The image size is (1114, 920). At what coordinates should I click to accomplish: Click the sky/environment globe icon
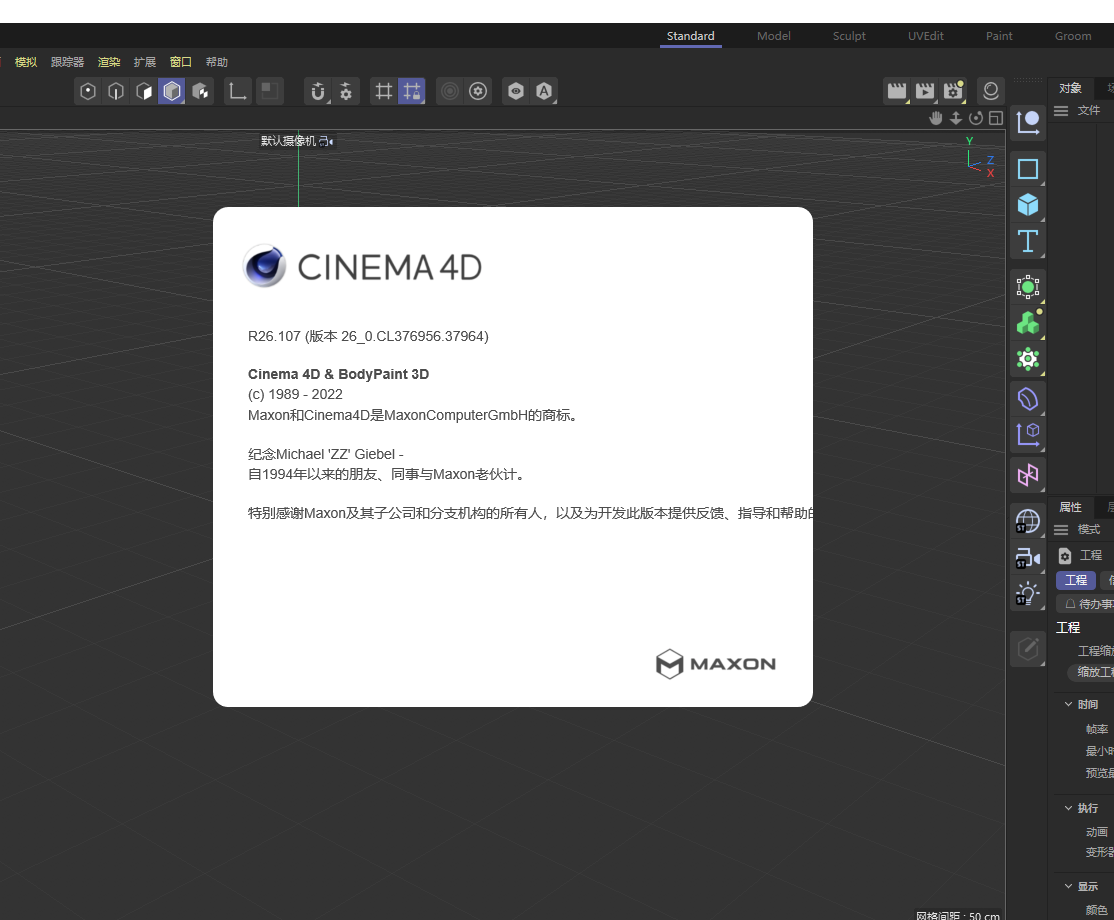tap(1027, 520)
